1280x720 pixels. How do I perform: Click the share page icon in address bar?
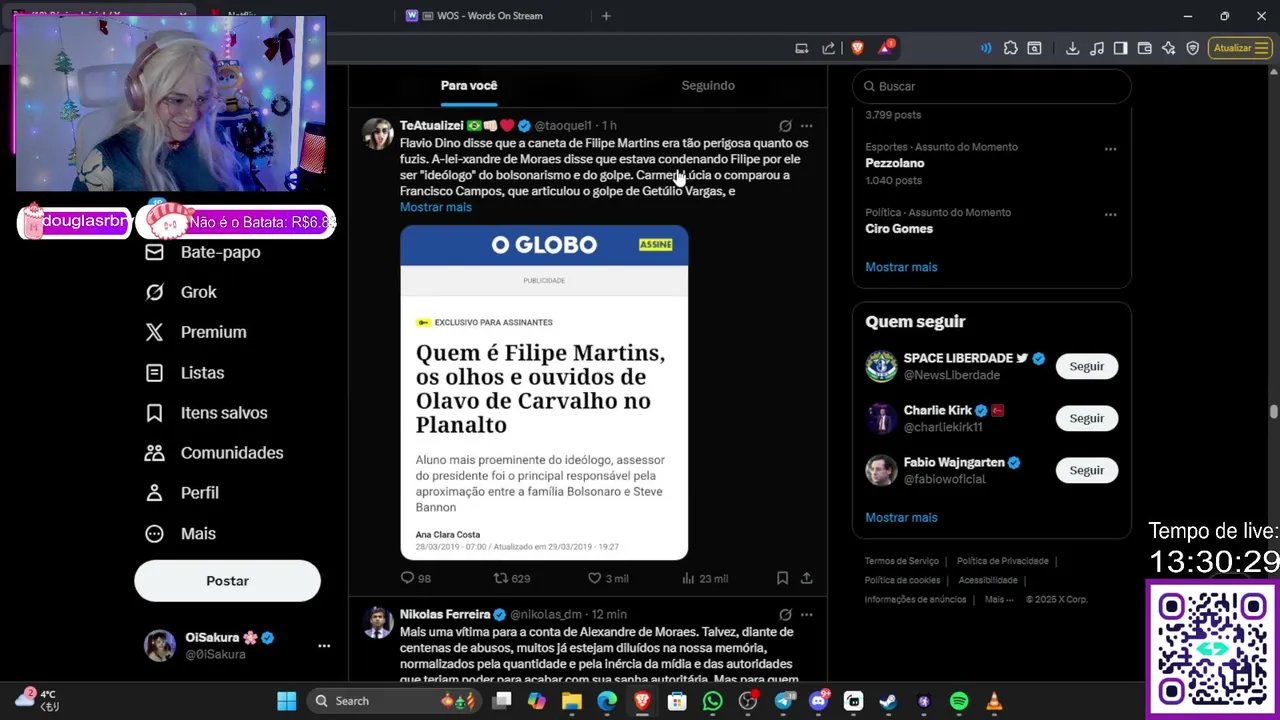pos(828,48)
